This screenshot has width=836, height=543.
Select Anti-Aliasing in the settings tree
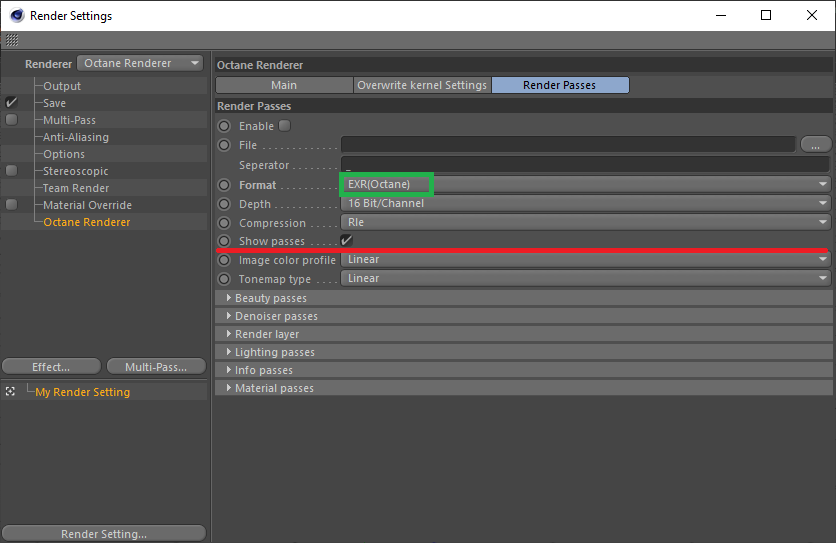76,137
